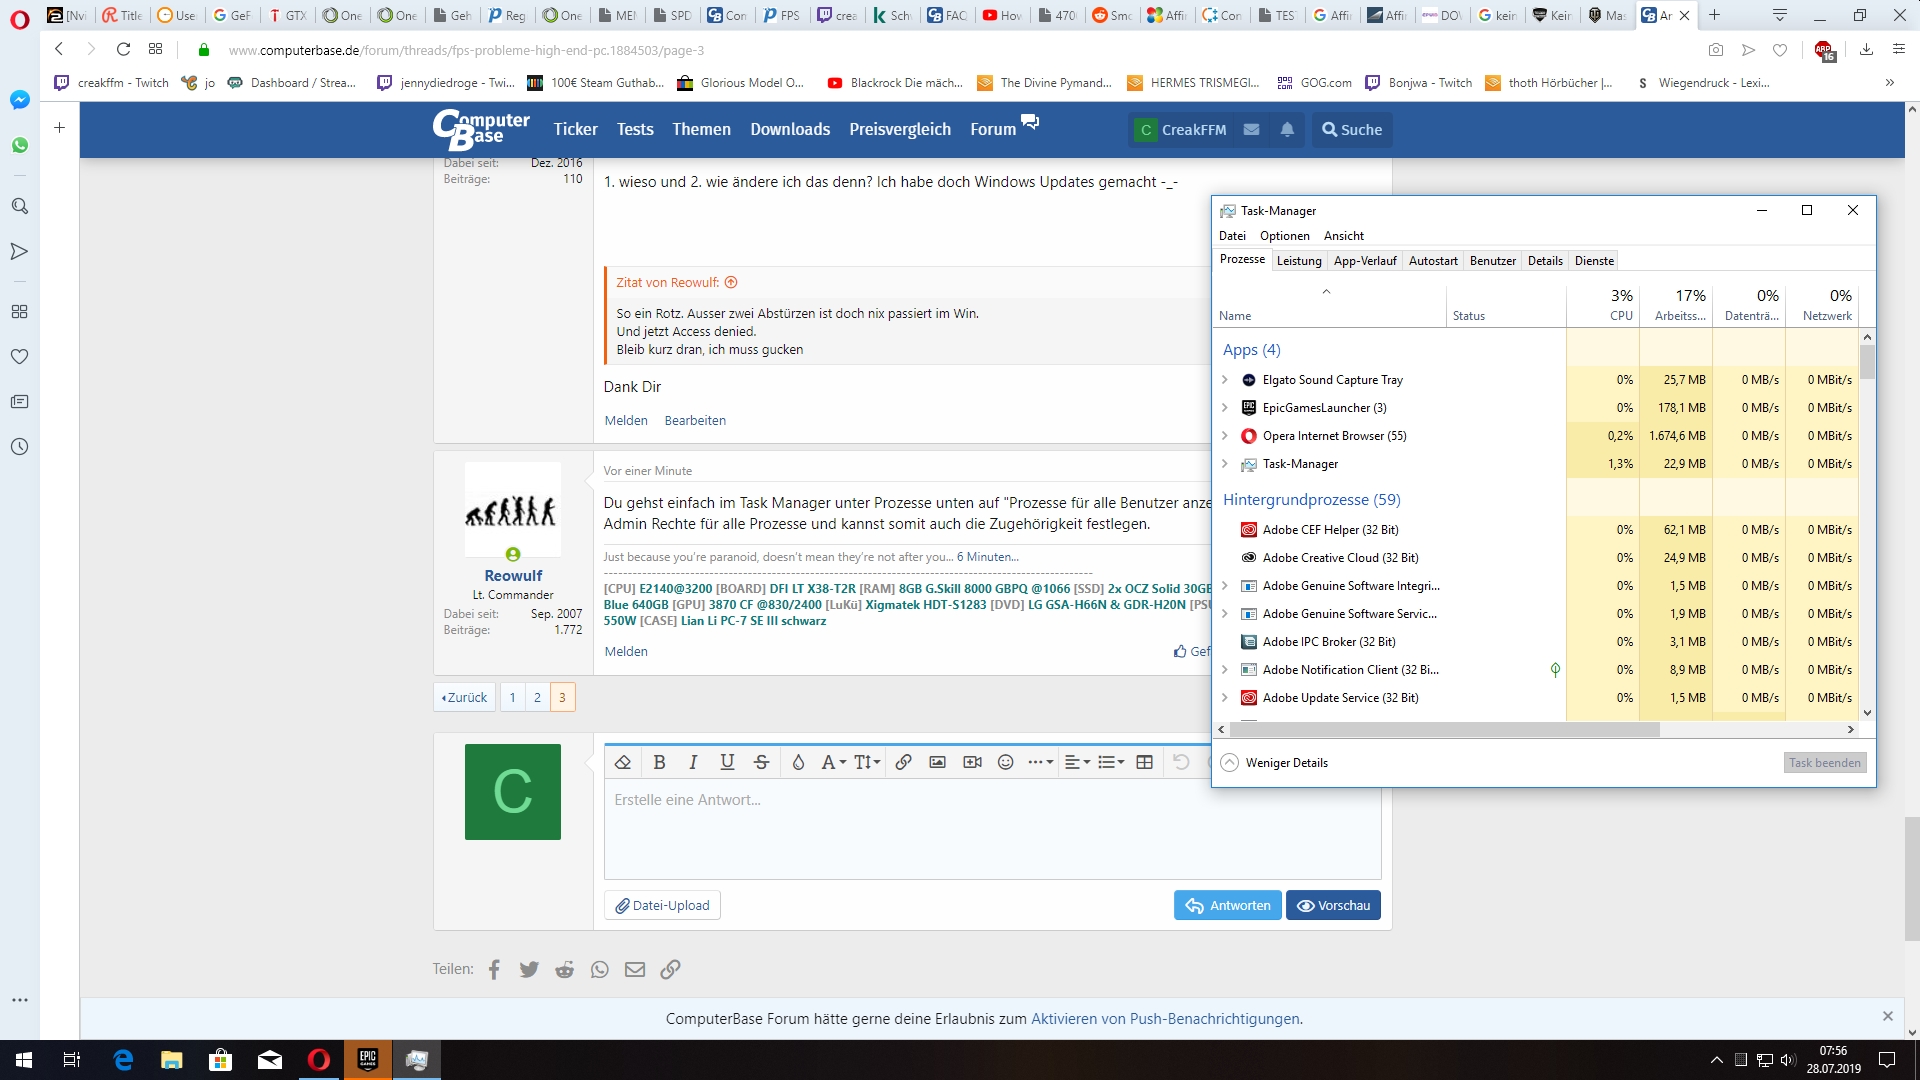Viewport: 1920px width, 1080px height.
Task: Open list formatting dropdown in editor
Action: pyautogui.click(x=1111, y=762)
